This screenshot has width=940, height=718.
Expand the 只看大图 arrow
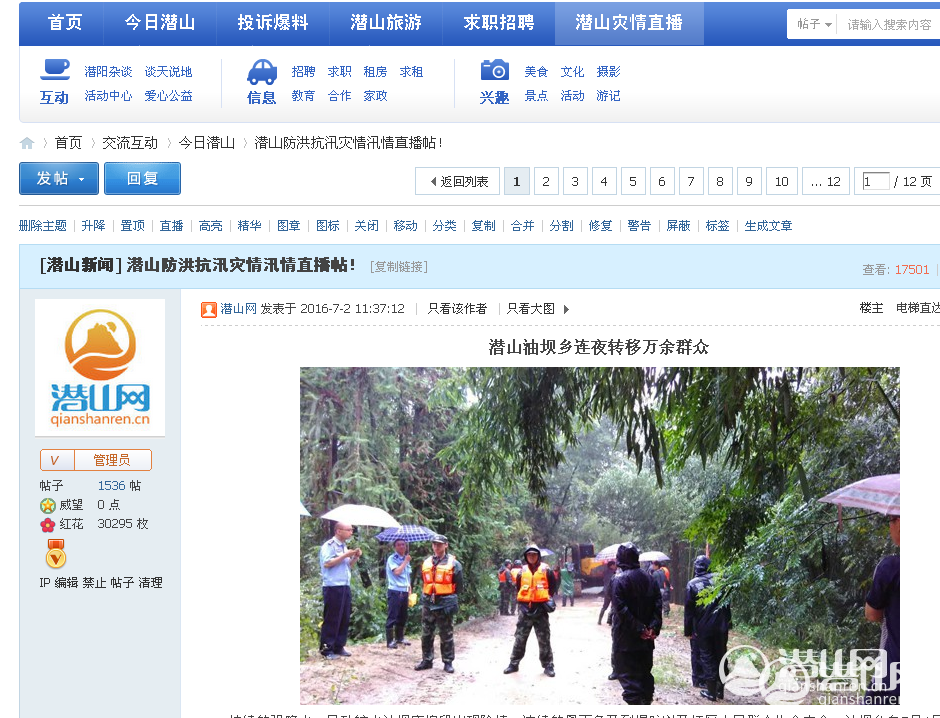(566, 309)
